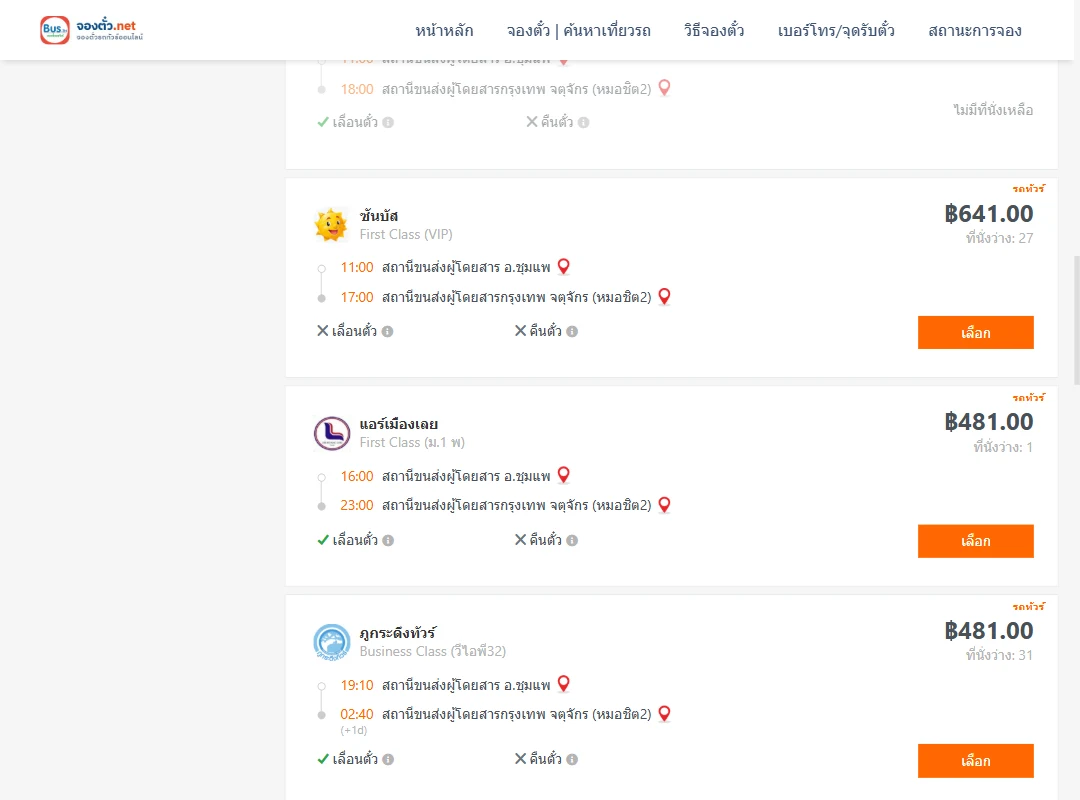1080x800 pixels.
Task: Click the ฿641.00 price
Action: [989, 214]
